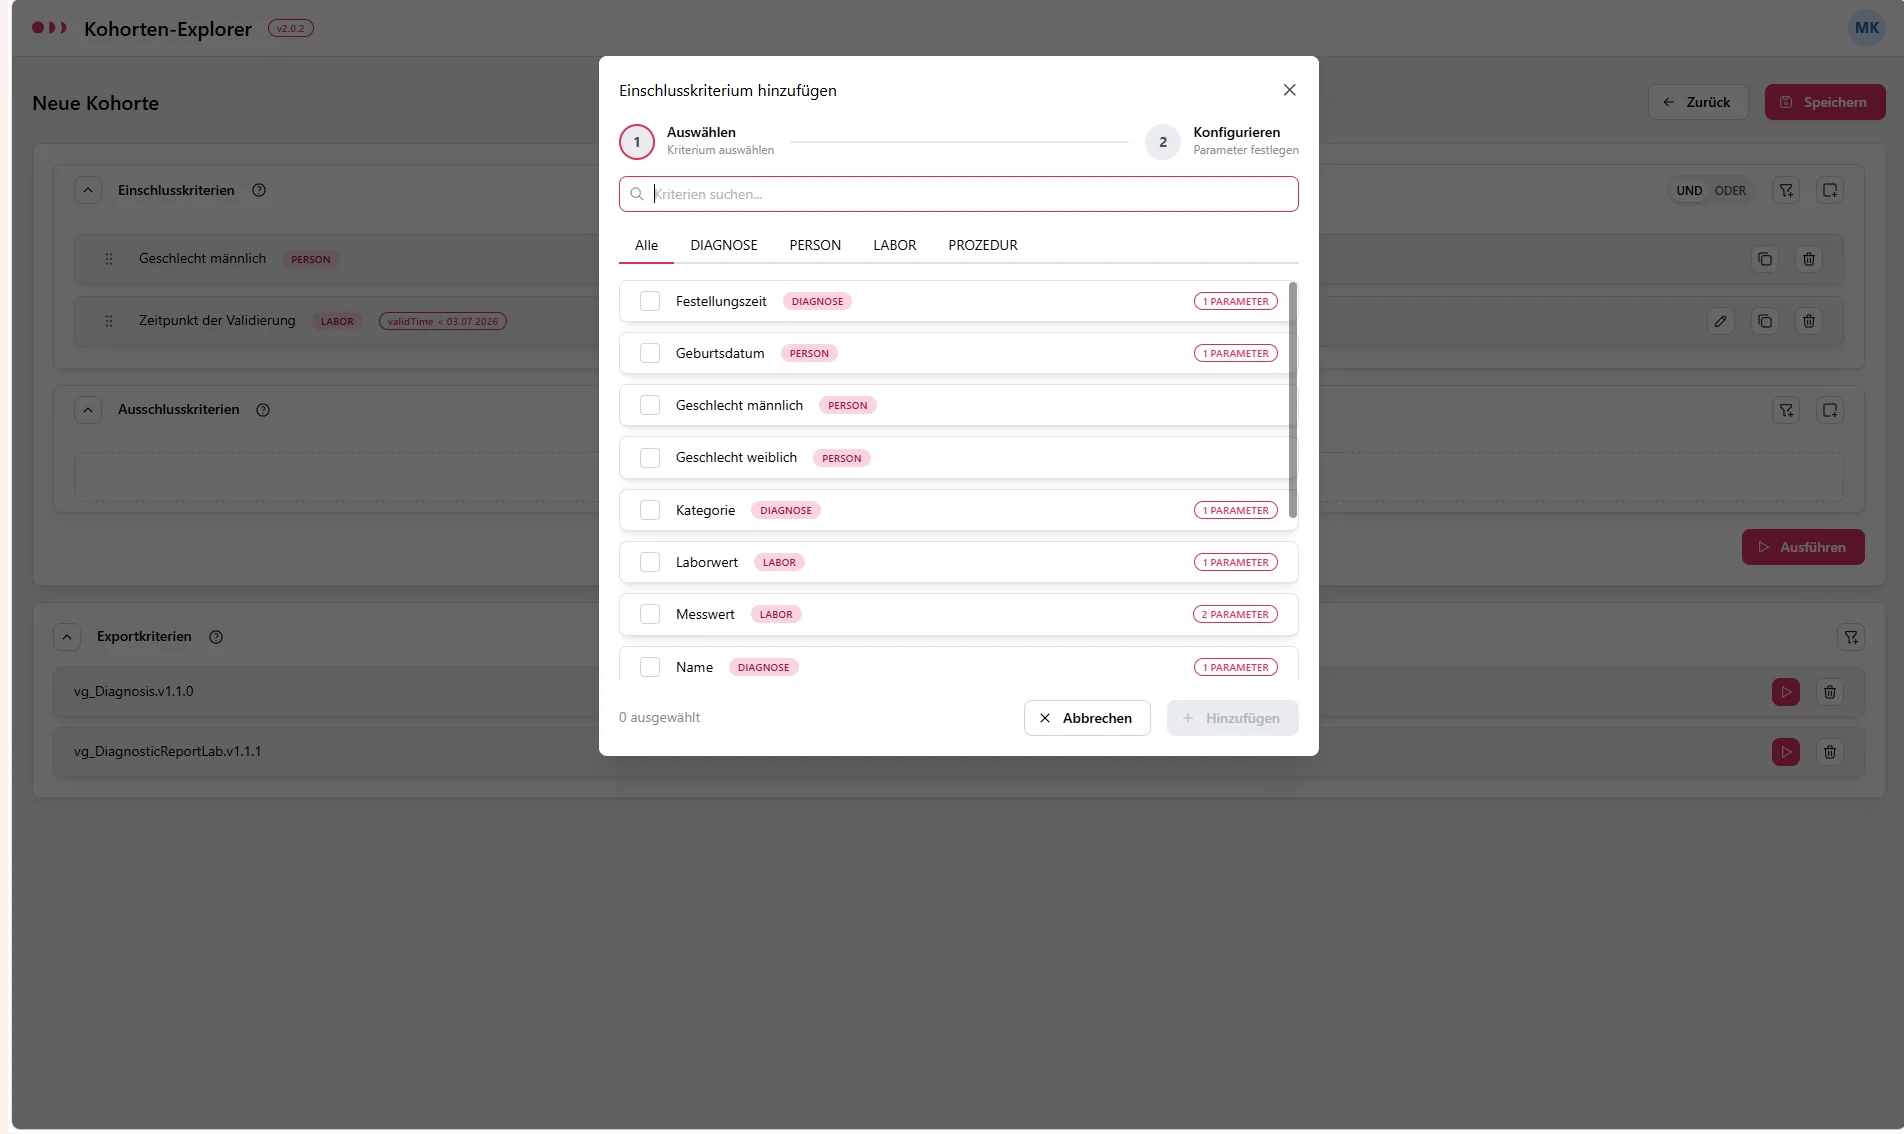Screen dimensions: 1904x1134
Task: Collapse the Einschlusskriterien section
Action: 88,190
